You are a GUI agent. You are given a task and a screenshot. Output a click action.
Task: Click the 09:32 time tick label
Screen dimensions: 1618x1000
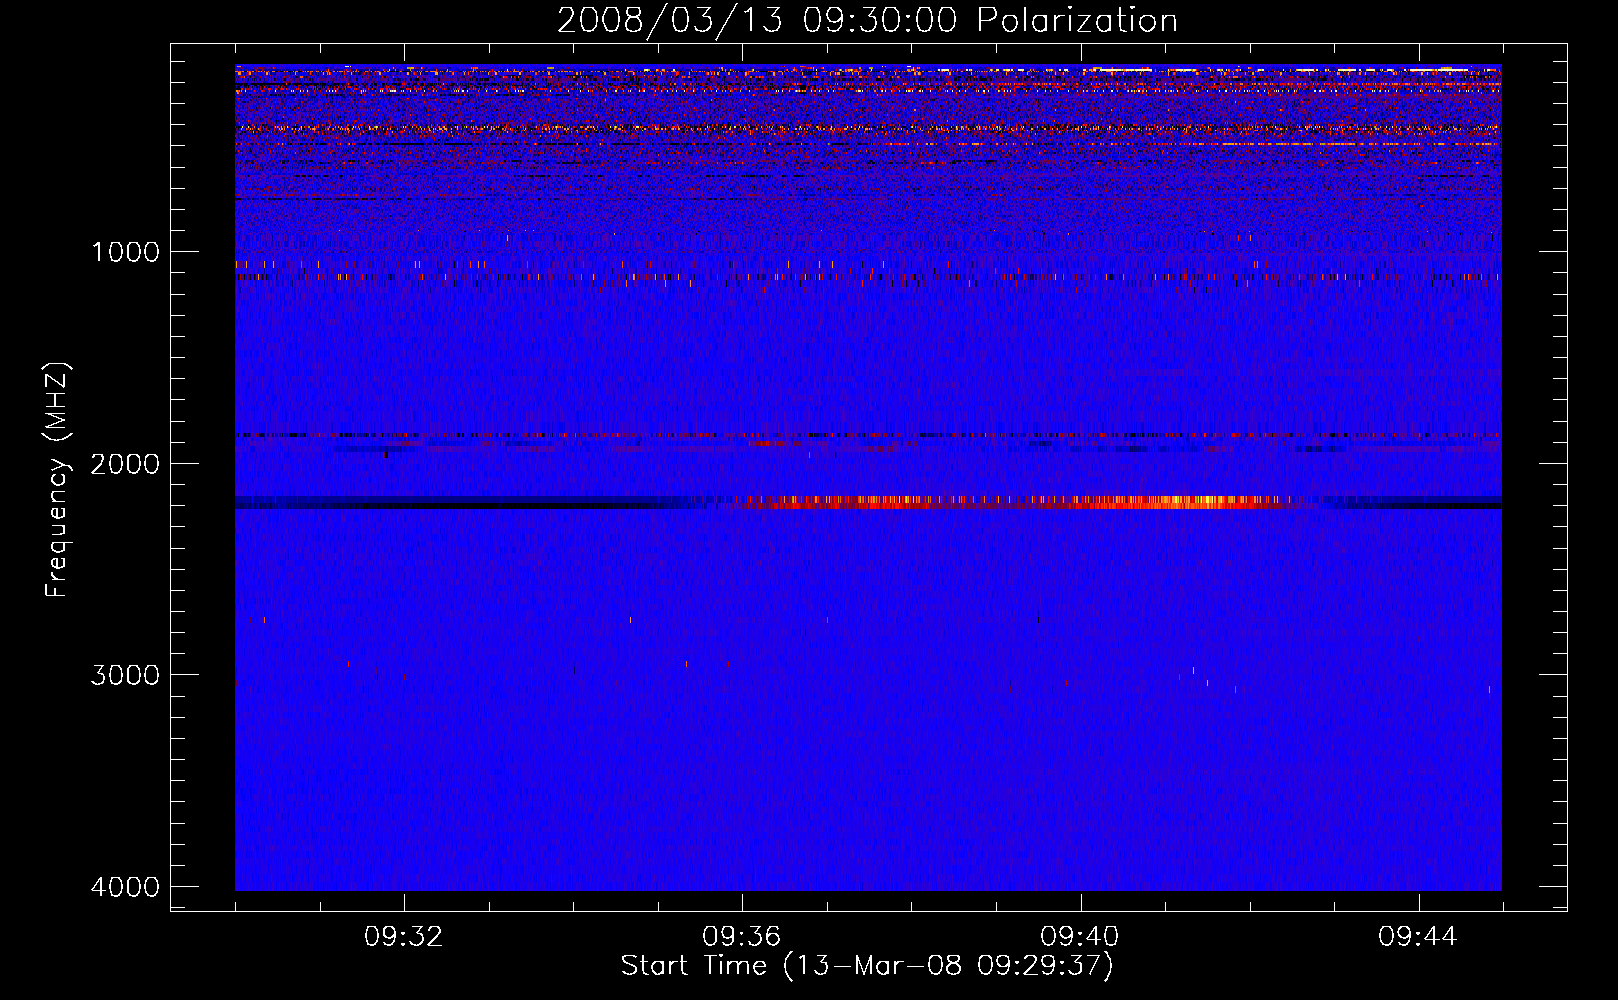(404, 937)
